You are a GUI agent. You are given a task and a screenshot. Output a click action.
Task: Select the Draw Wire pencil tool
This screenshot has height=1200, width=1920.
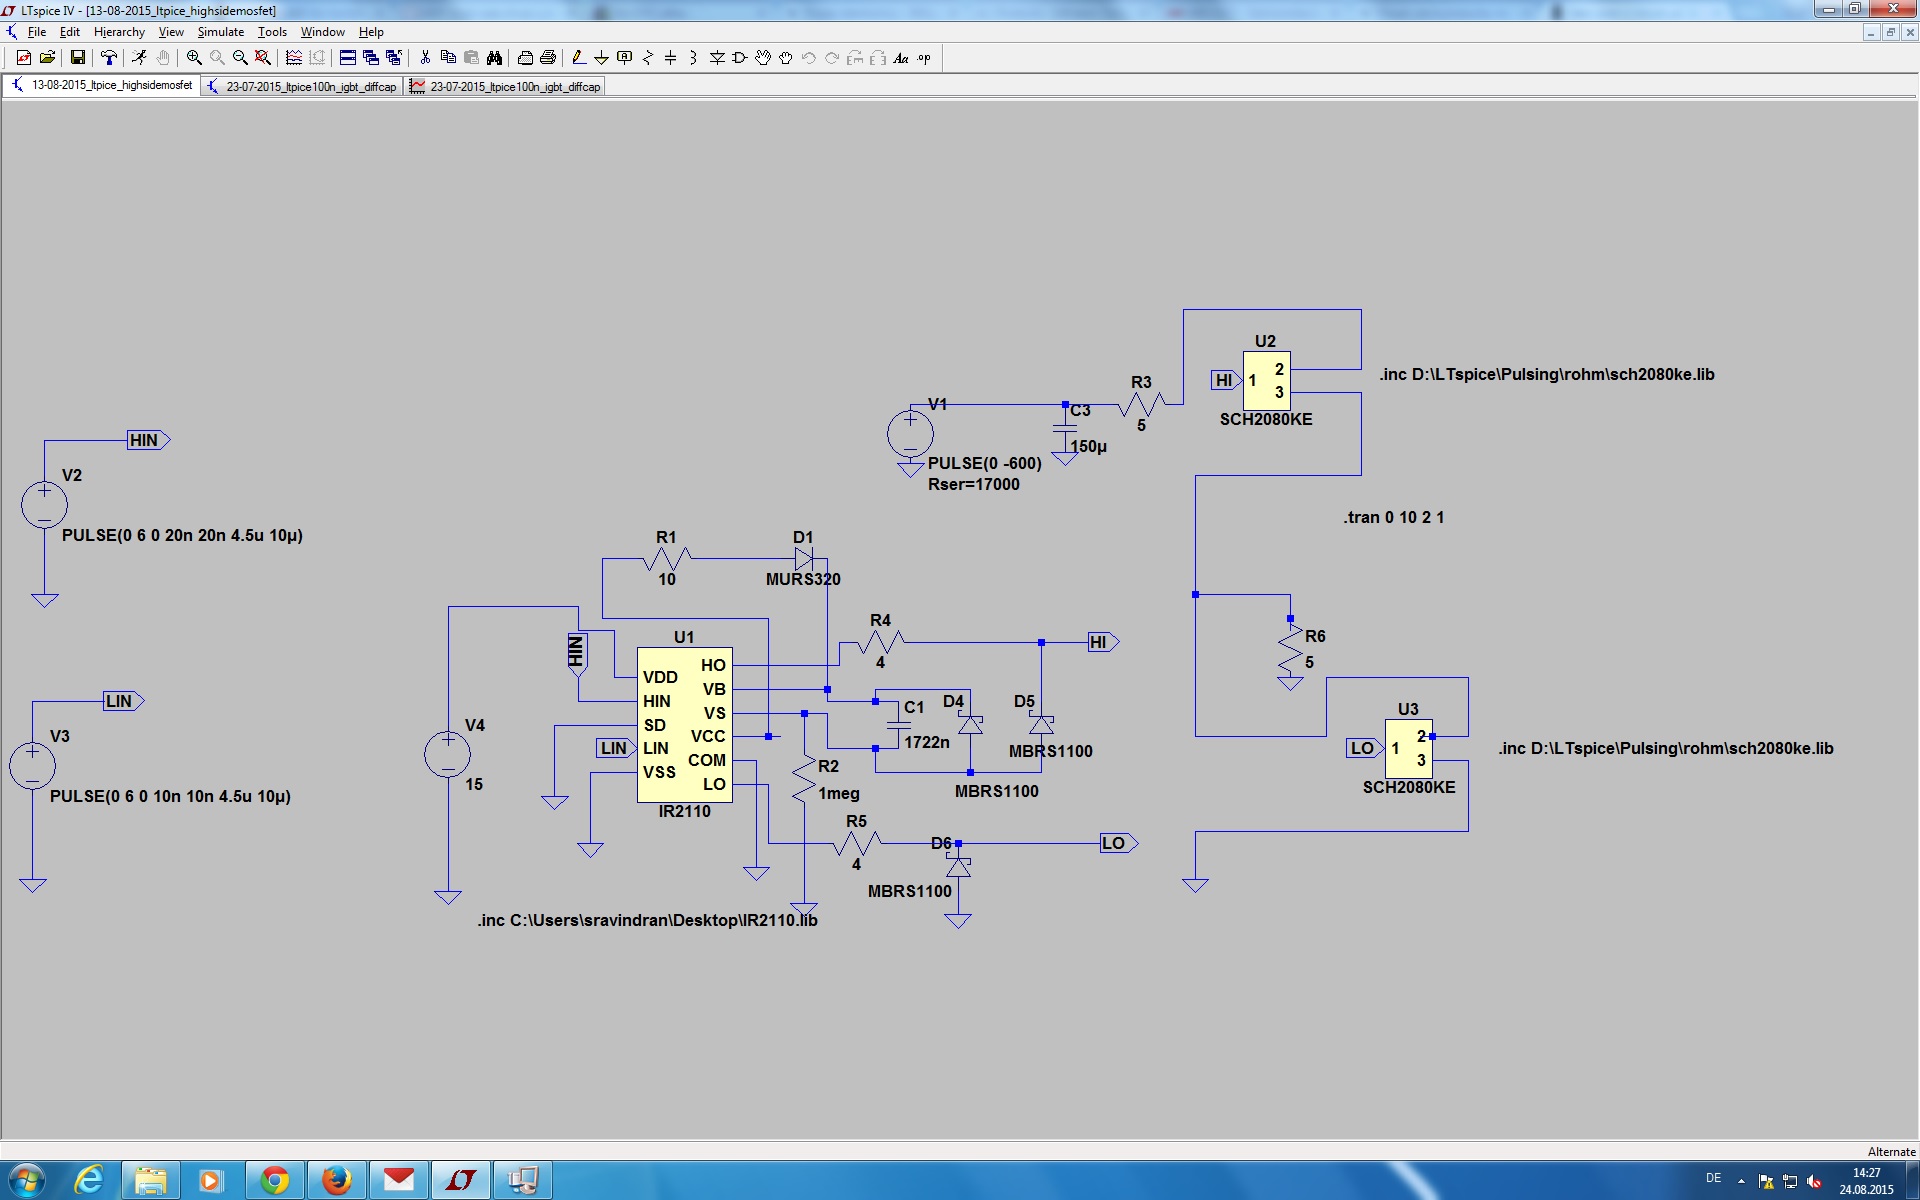[578, 58]
